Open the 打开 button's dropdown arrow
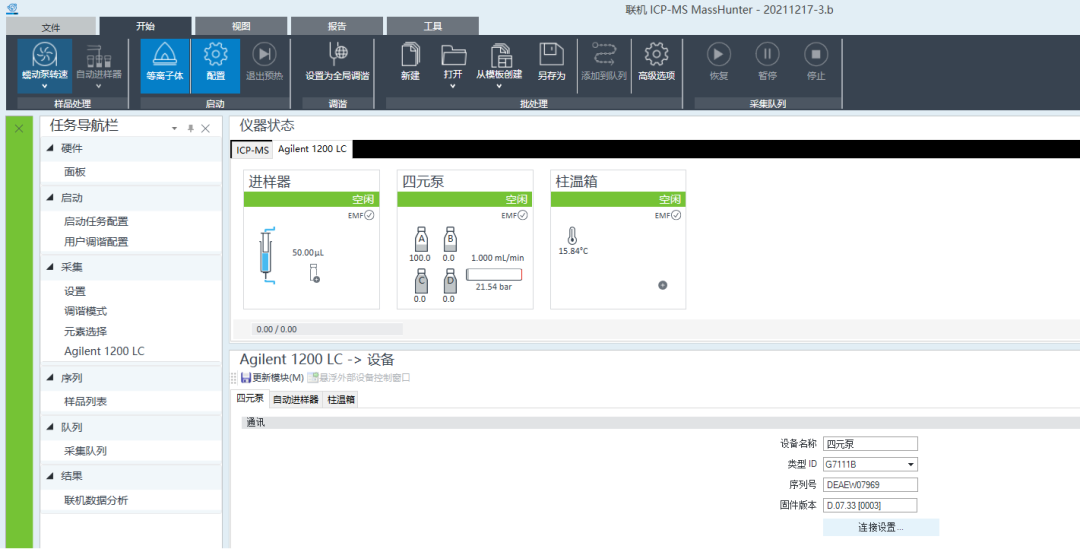The width and height of the screenshot is (1080, 549). (453, 87)
